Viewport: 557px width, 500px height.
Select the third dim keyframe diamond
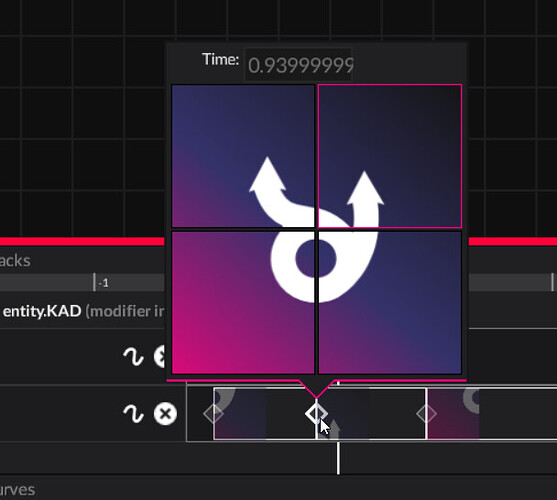(x=426, y=414)
